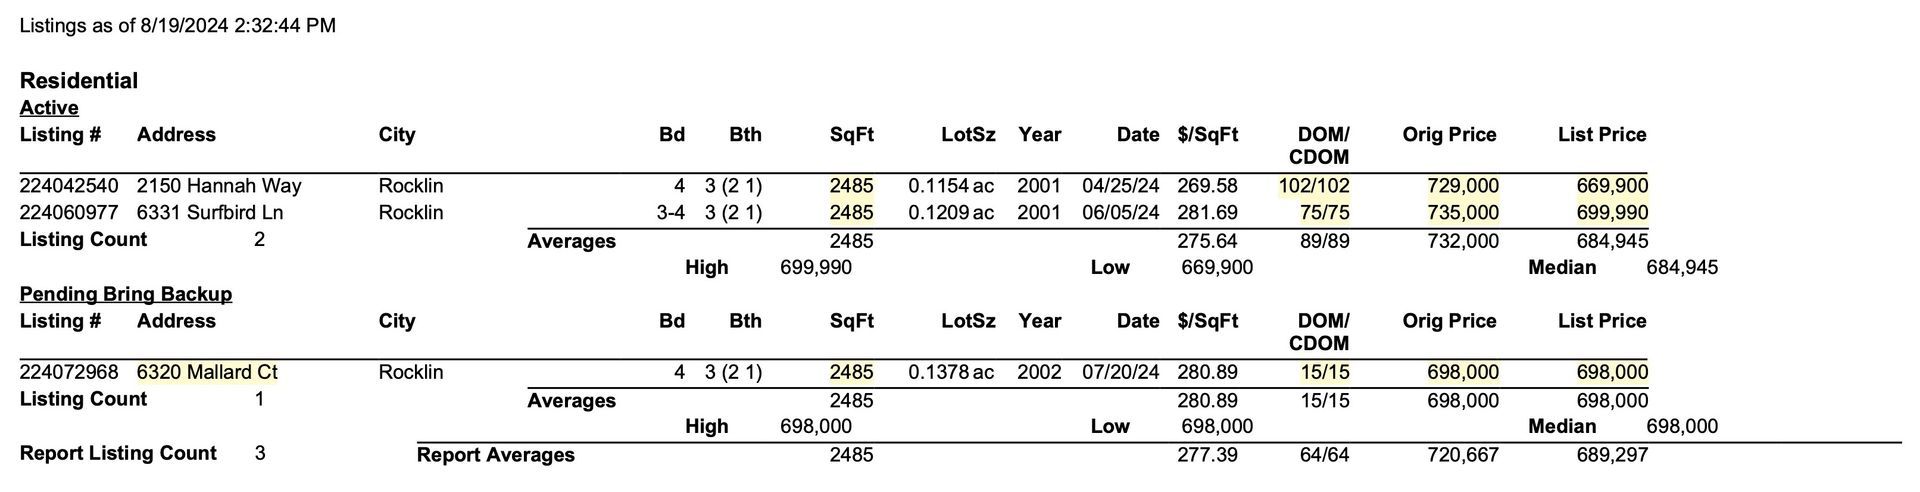1920x492 pixels.
Task: Click the highlighted 729,000 original price
Action: [x=1463, y=186]
